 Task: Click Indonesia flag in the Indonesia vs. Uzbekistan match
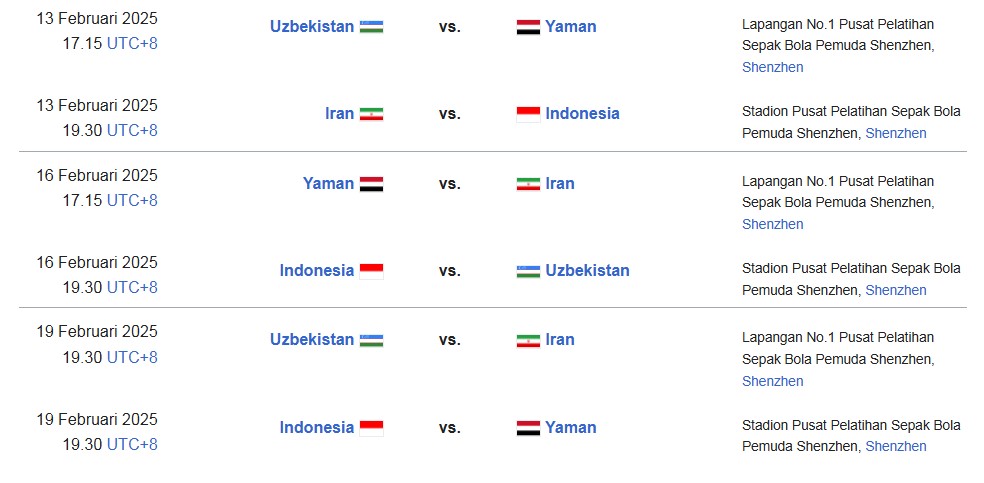click(x=372, y=271)
